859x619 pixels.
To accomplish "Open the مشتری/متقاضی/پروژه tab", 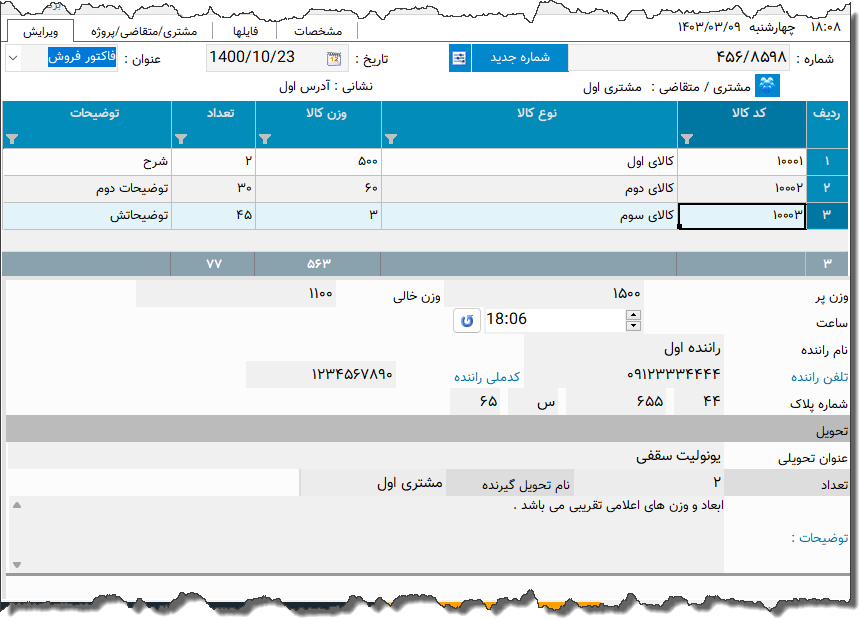I will [x=138, y=30].
